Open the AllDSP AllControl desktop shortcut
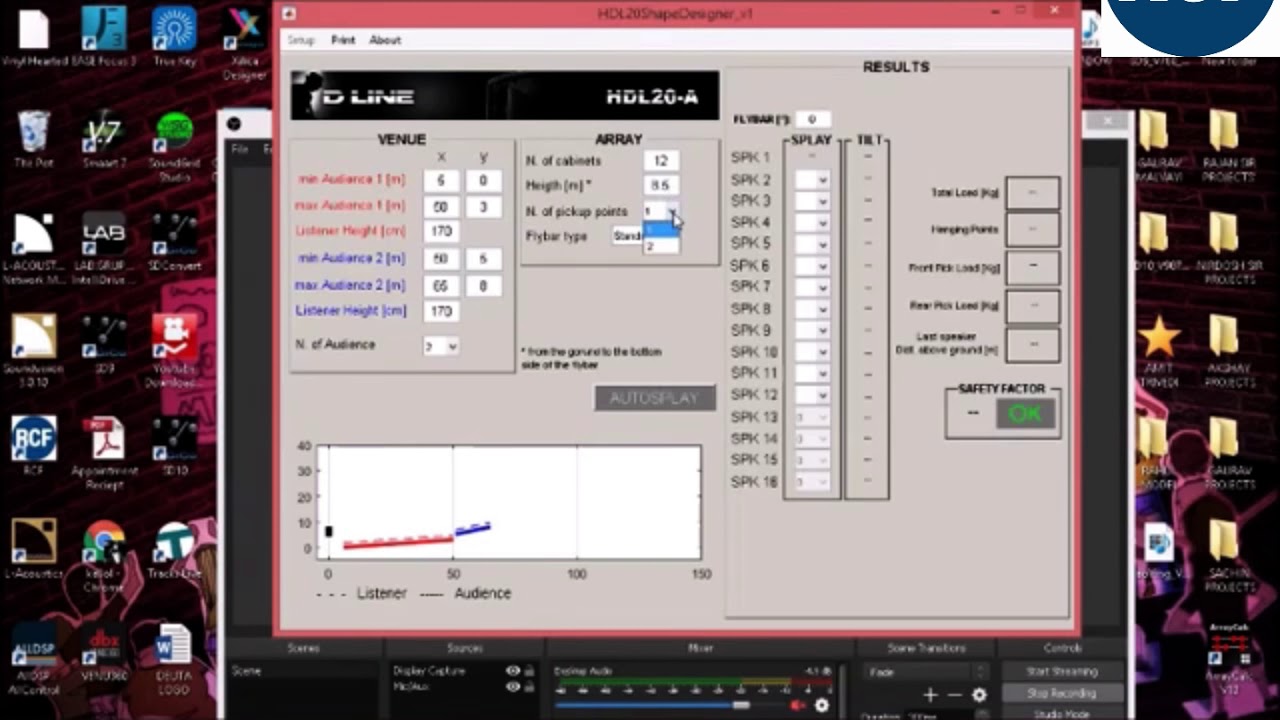The width and height of the screenshot is (1280, 720). click(33, 660)
